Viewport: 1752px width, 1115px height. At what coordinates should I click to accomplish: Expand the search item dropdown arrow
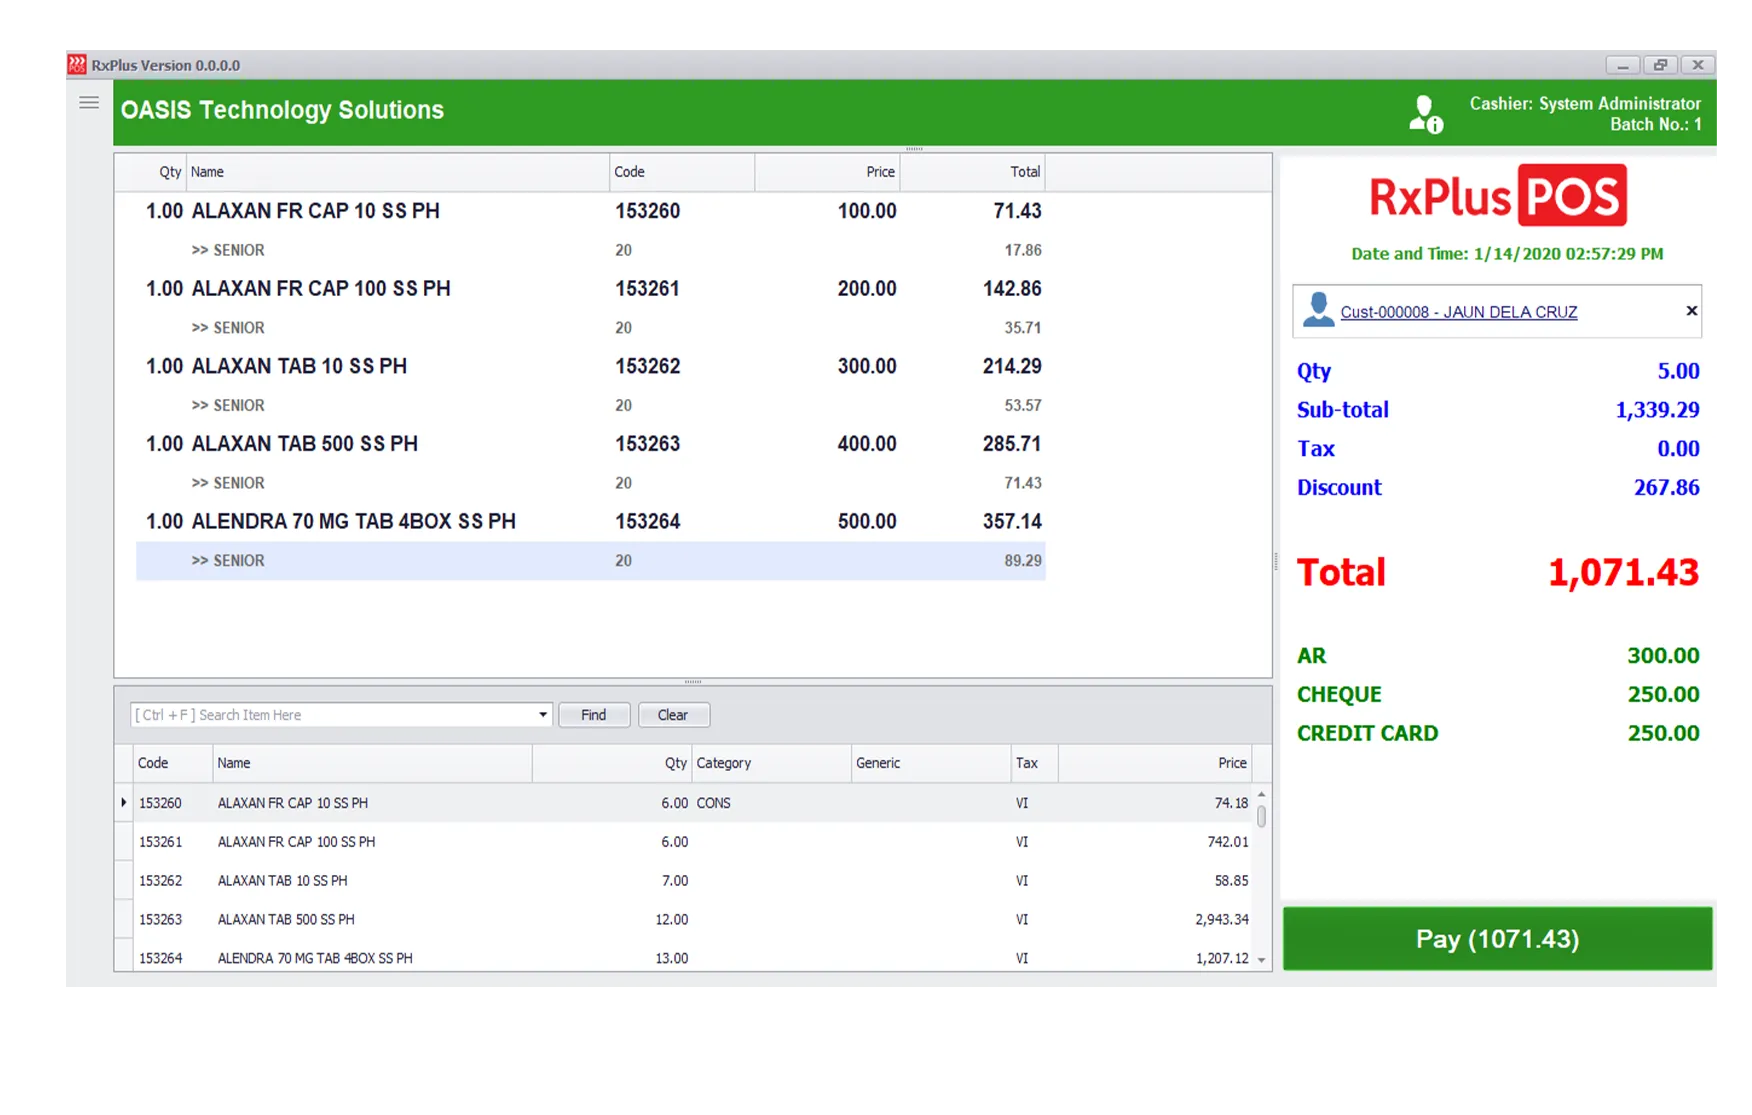(x=542, y=715)
